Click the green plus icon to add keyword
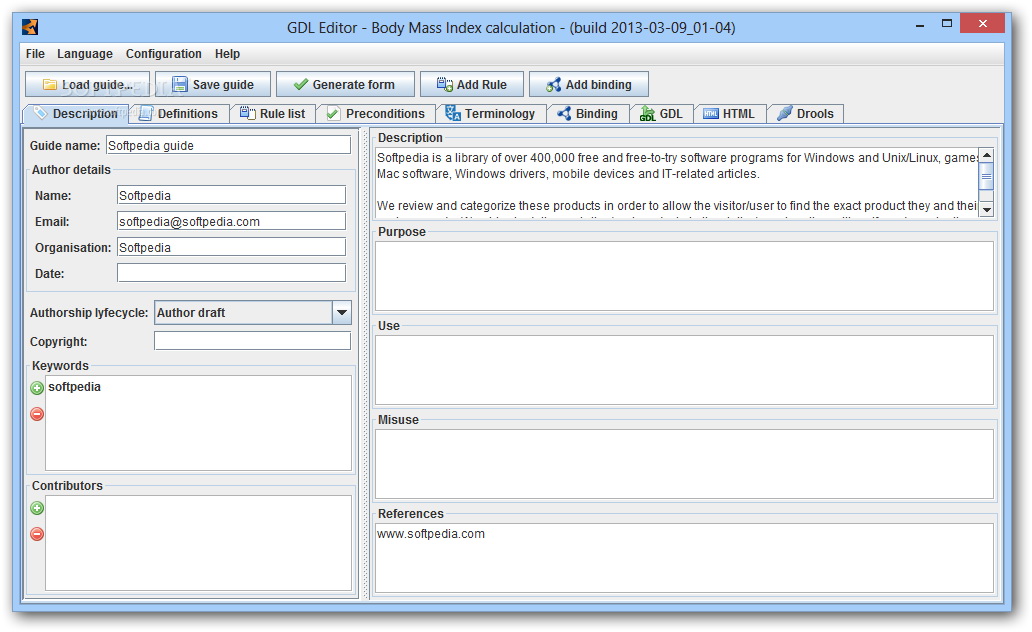Viewport: 1032px width, 632px height. pos(37,388)
